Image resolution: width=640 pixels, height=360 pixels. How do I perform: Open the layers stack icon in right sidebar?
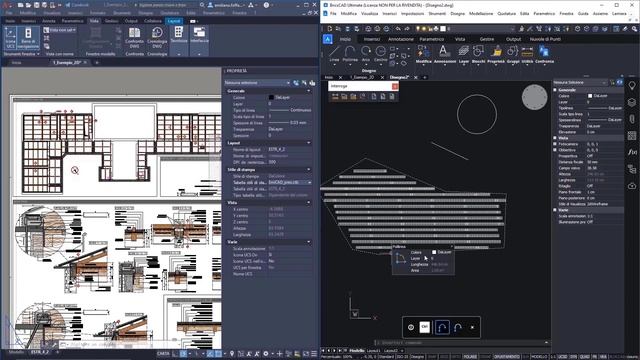(x=632, y=102)
